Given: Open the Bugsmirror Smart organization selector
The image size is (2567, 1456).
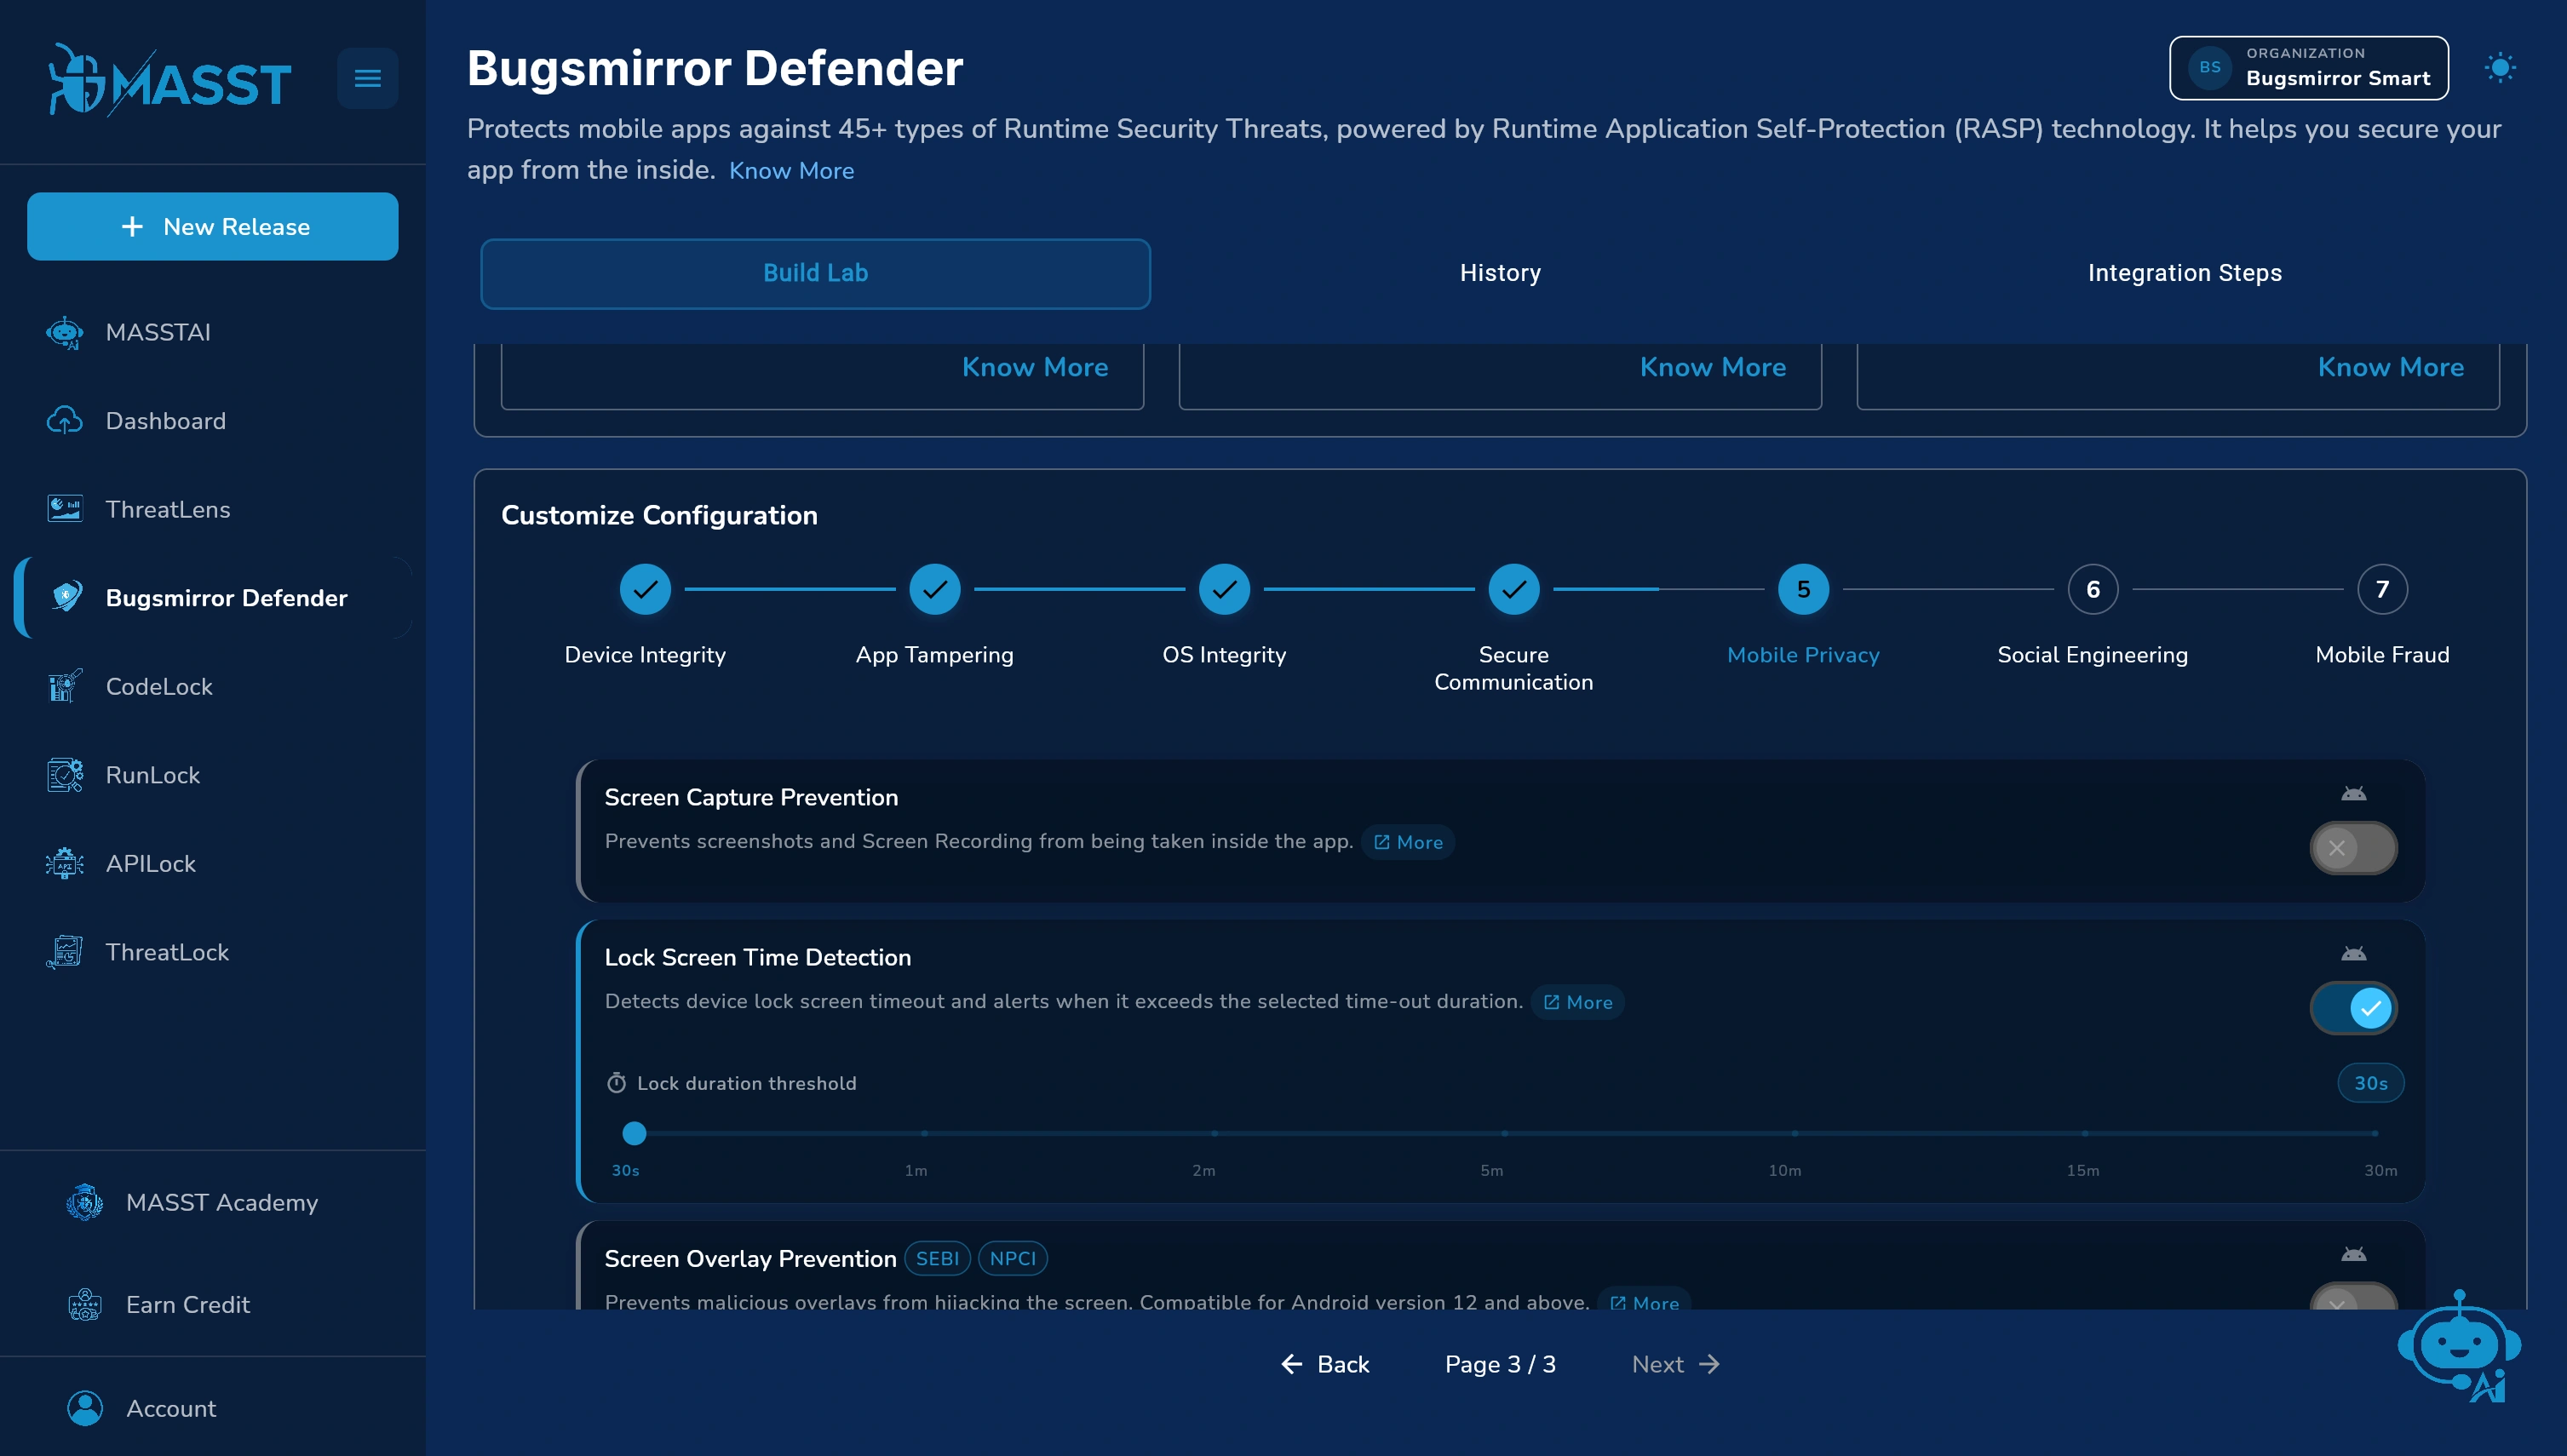Looking at the screenshot, I should pos(2308,68).
